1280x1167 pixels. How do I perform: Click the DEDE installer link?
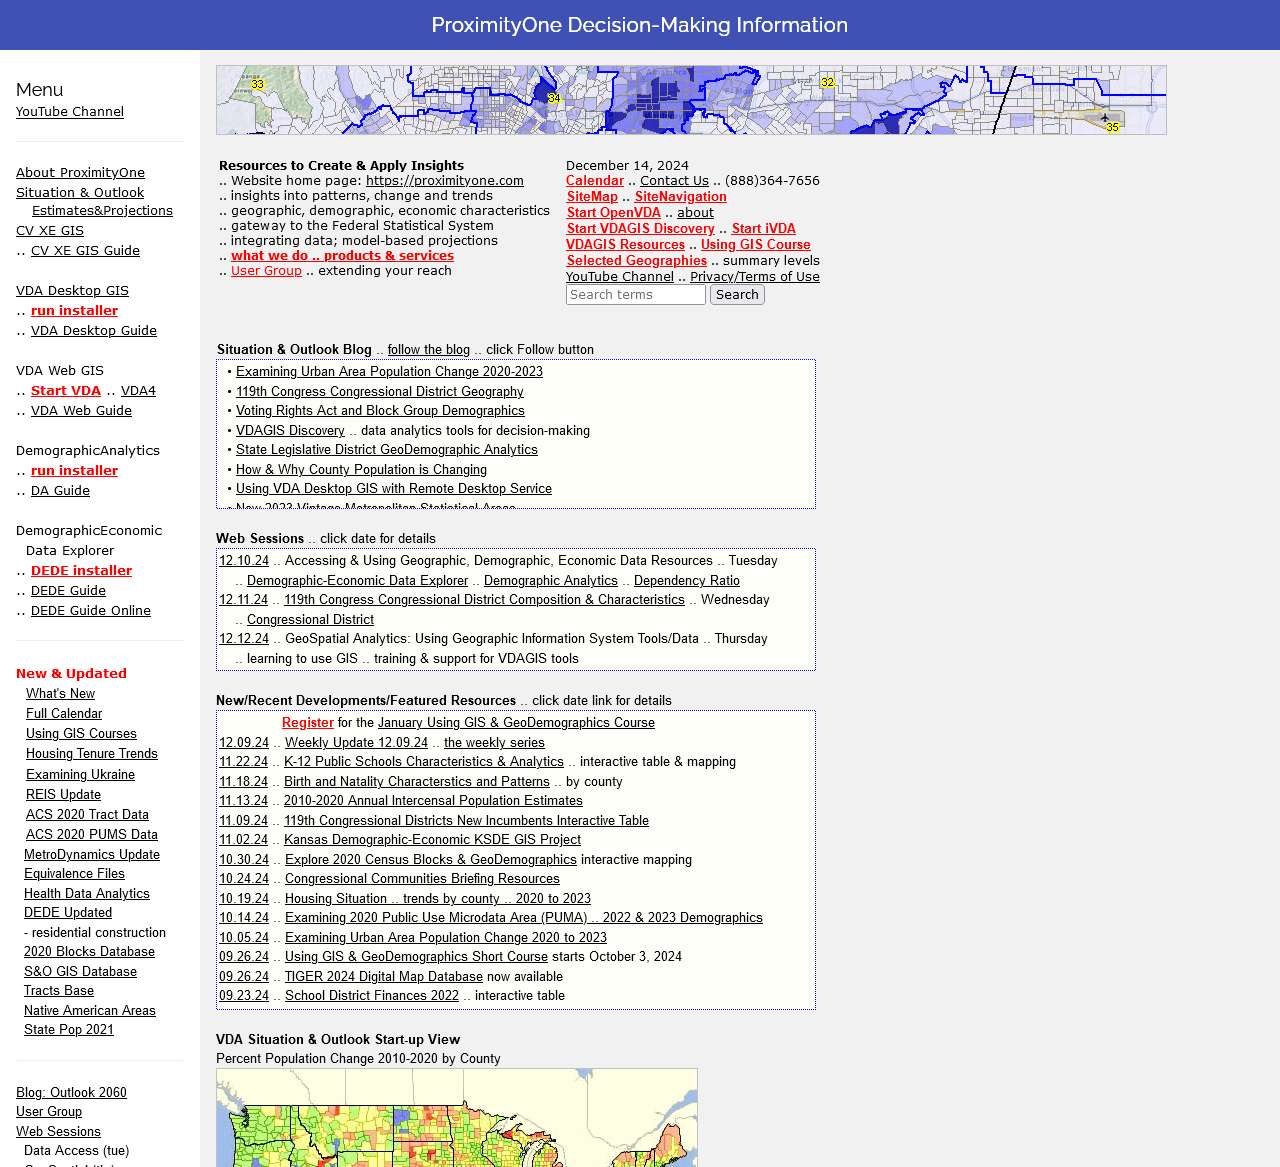click(x=81, y=571)
